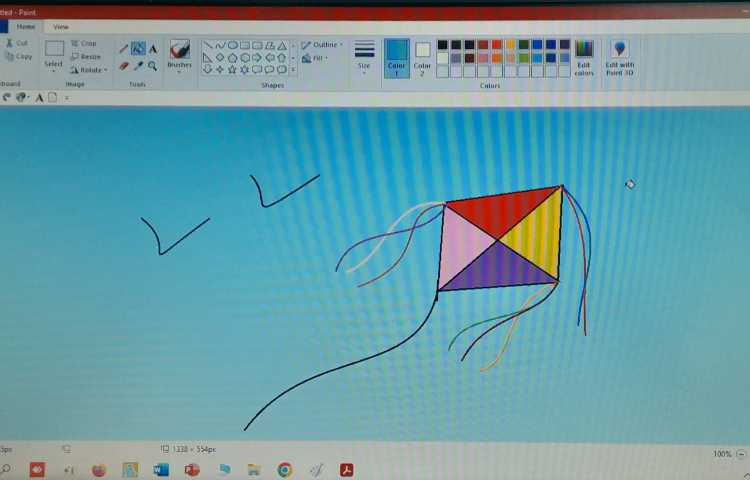The height and width of the screenshot is (480, 750).
Task: Choose the Text tool
Action: pyautogui.click(x=153, y=48)
